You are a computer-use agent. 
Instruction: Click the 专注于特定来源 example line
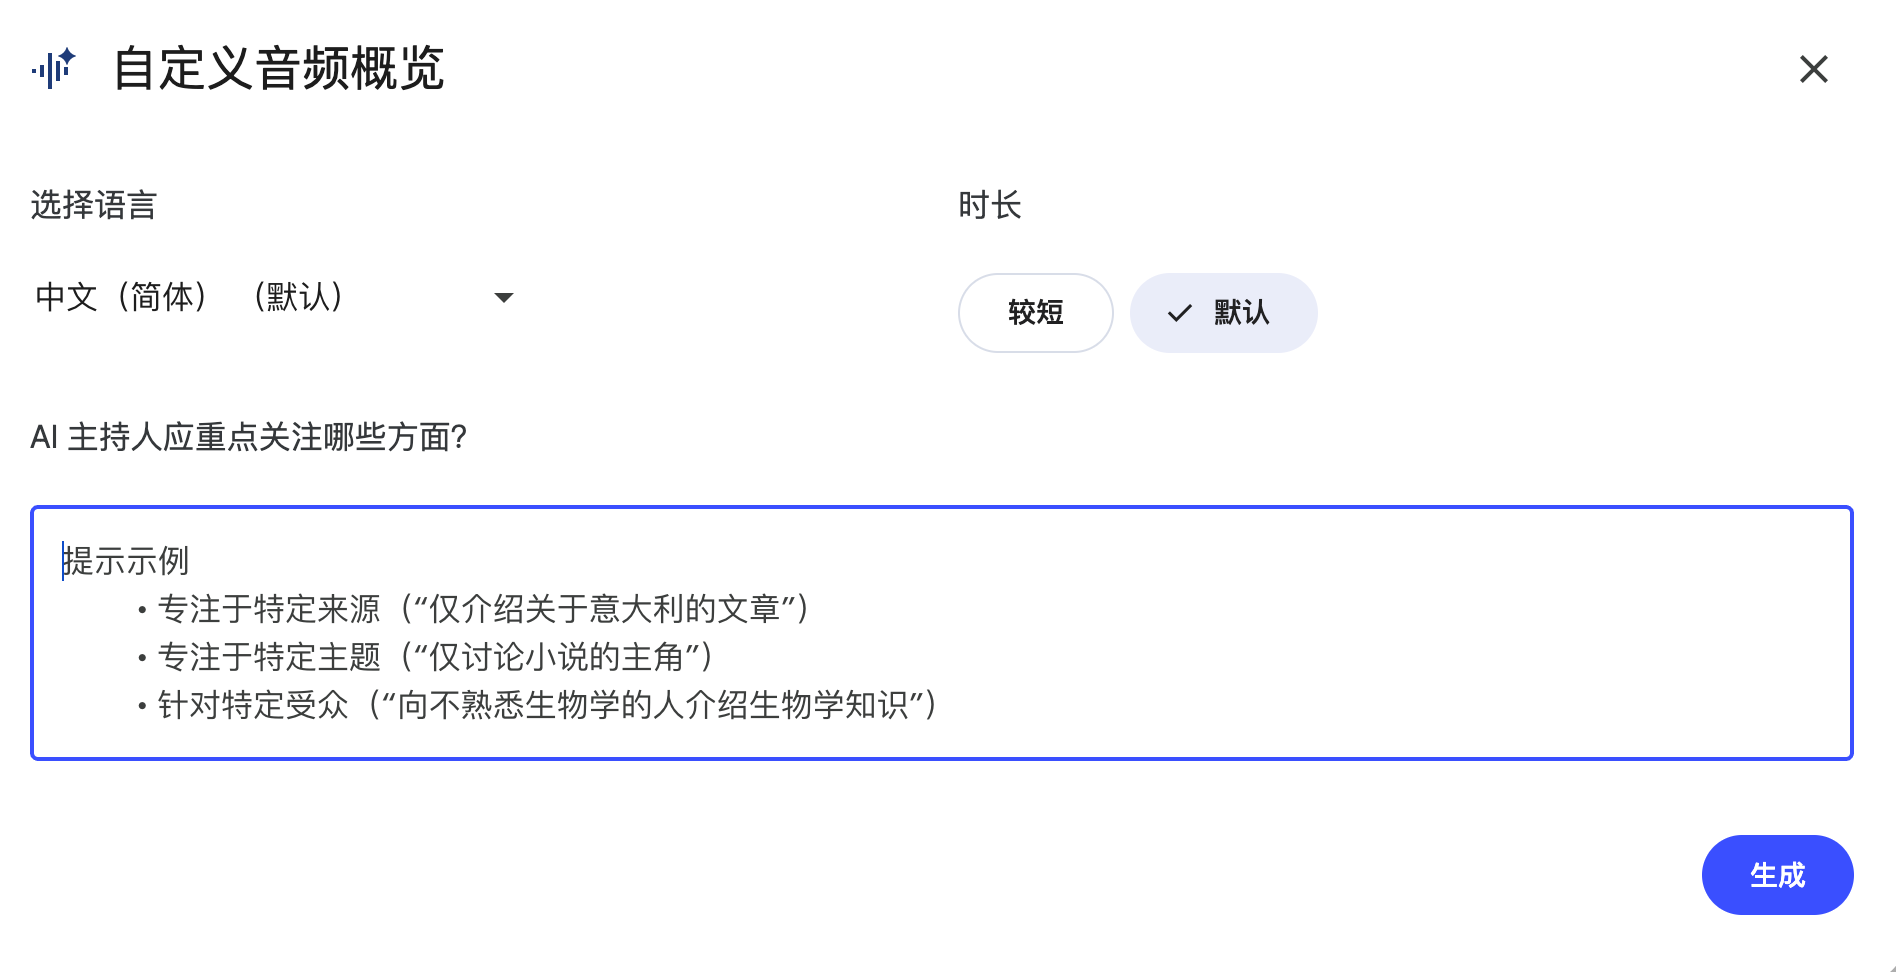click(475, 609)
